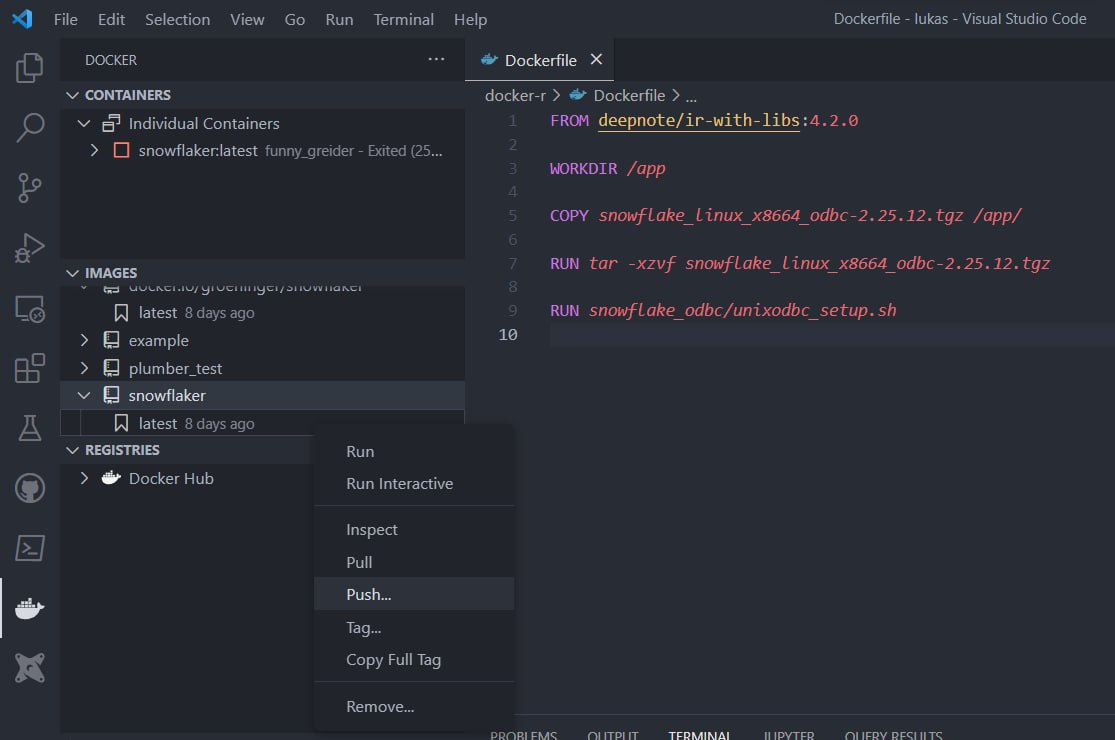Image resolution: width=1115 pixels, height=740 pixels.
Task: Choose Inspect from context menu
Action: pos(414,530)
